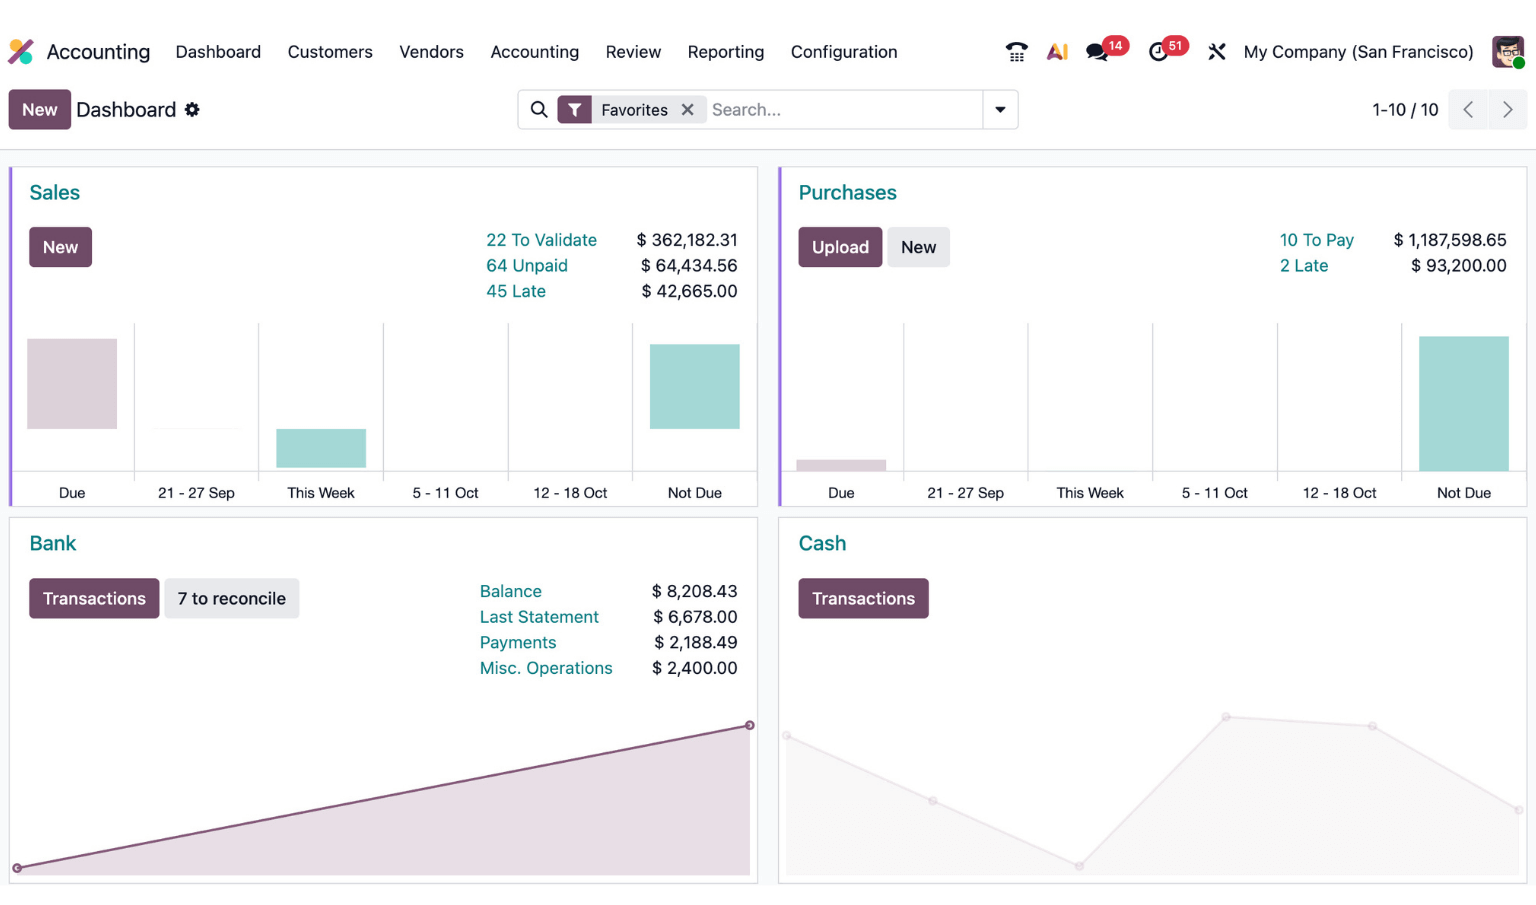Open the activities clock icon
1536x905 pixels.
coord(1158,52)
